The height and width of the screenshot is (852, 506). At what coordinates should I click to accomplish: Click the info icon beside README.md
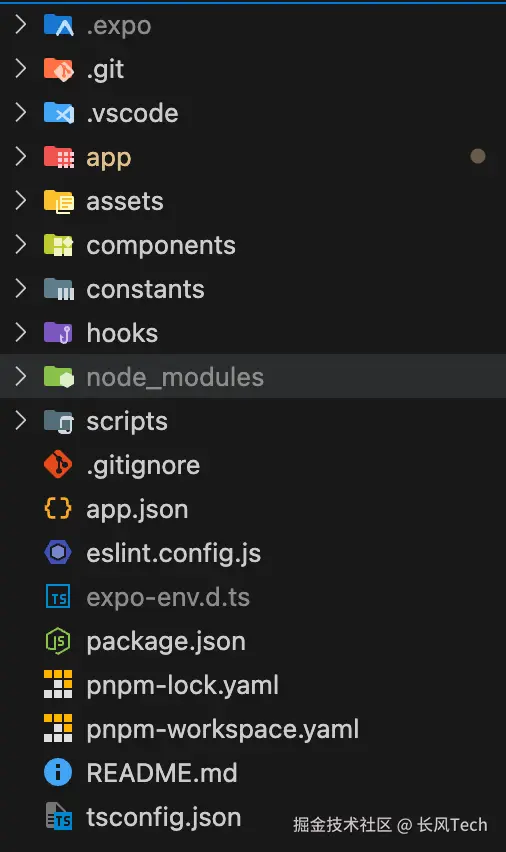point(58,772)
